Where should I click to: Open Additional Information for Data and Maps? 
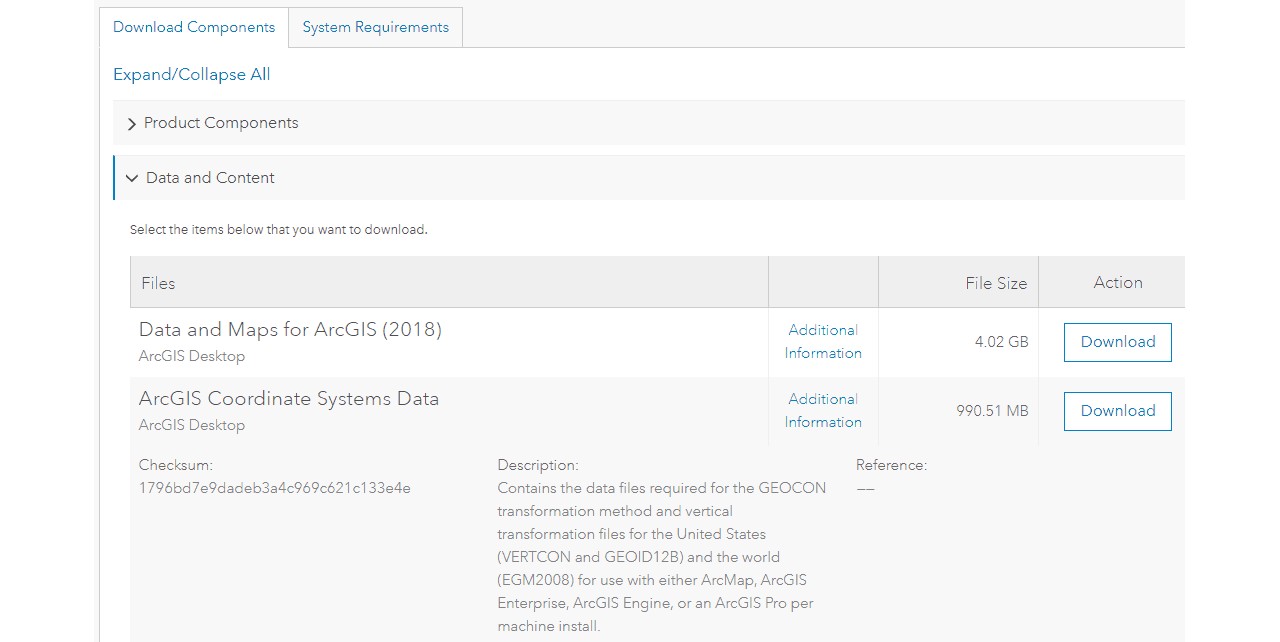coord(823,341)
